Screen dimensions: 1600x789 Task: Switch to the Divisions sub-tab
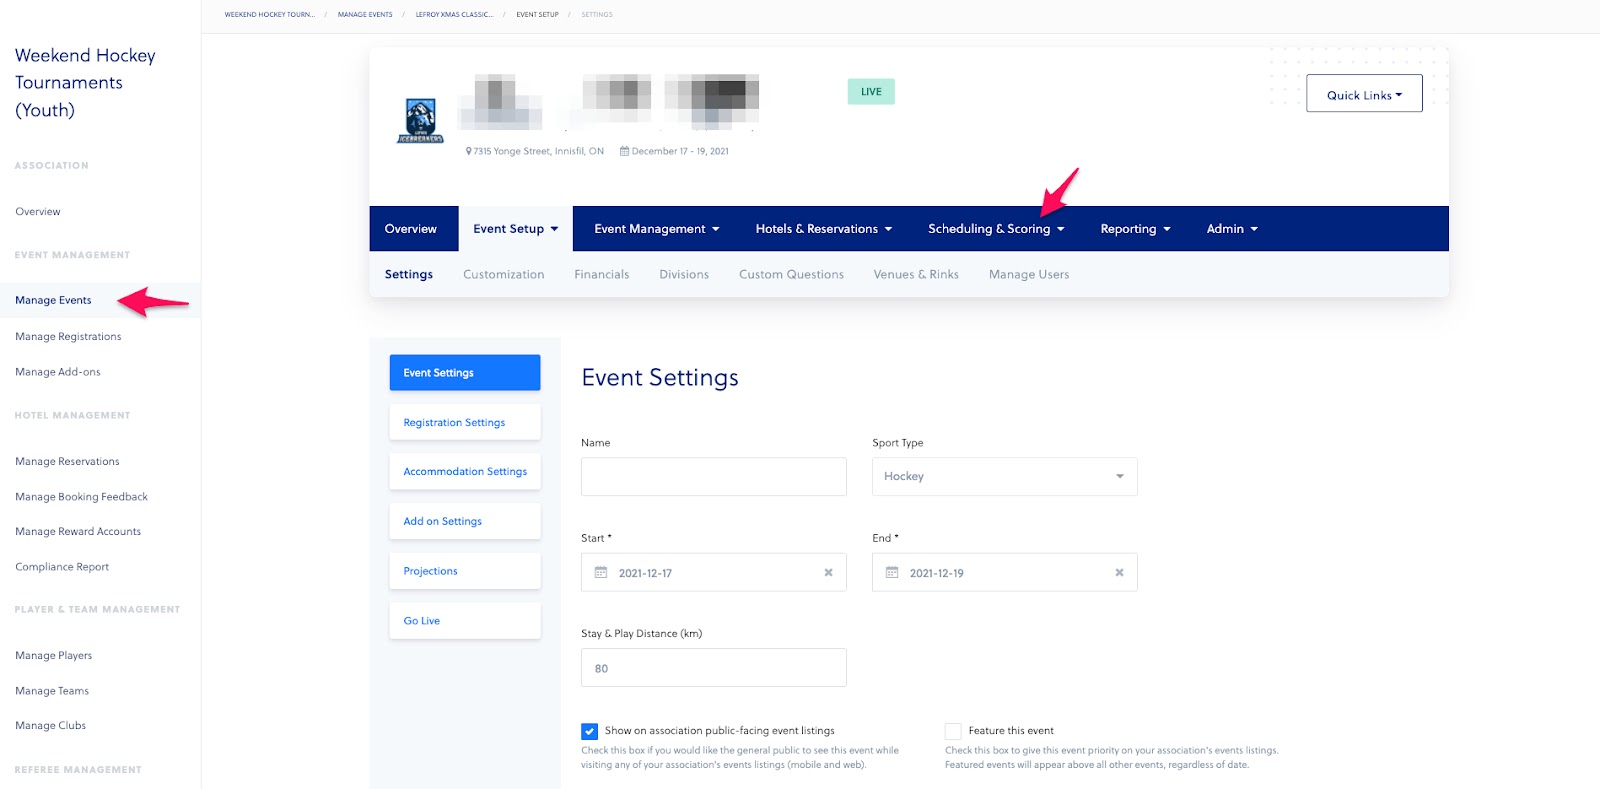(x=684, y=274)
